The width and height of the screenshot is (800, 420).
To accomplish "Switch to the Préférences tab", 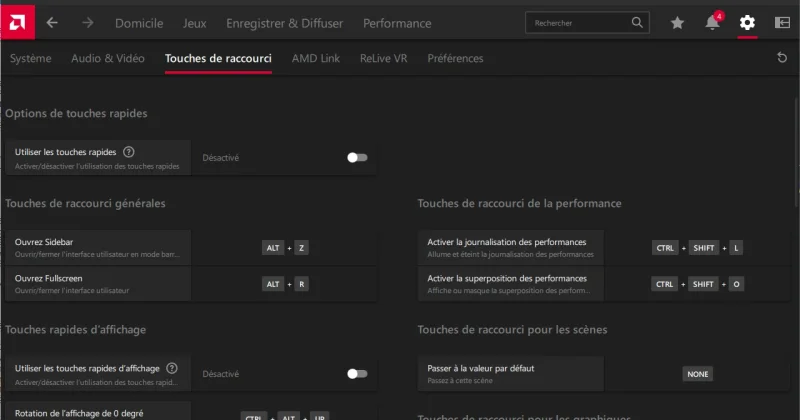I will (x=455, y=58).
